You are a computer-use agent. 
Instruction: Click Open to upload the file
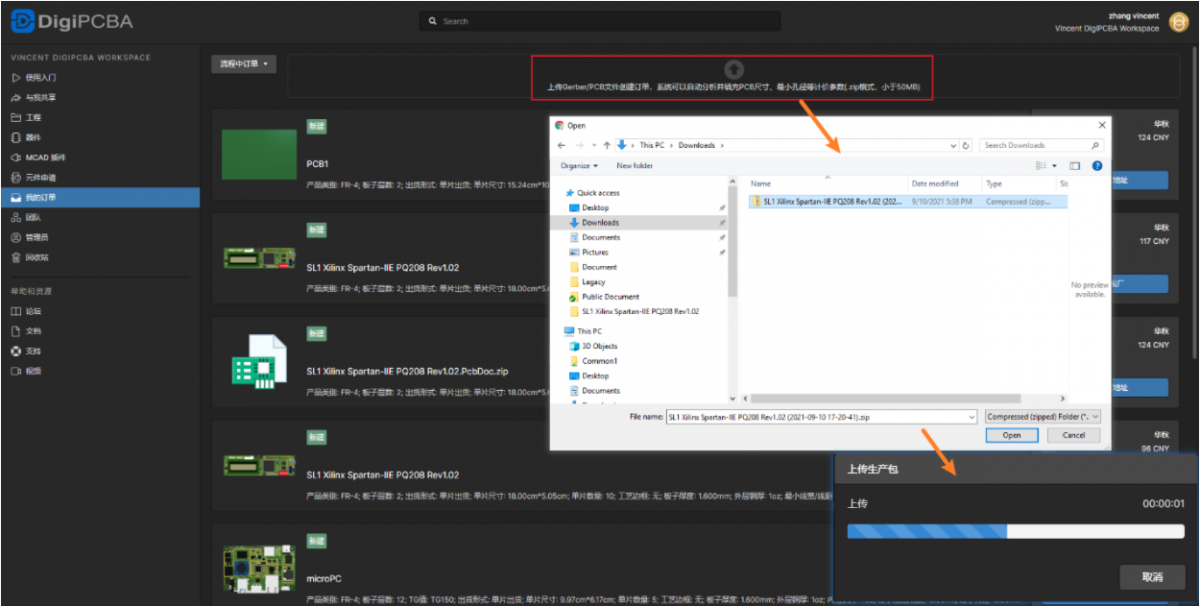point(1012,435)
